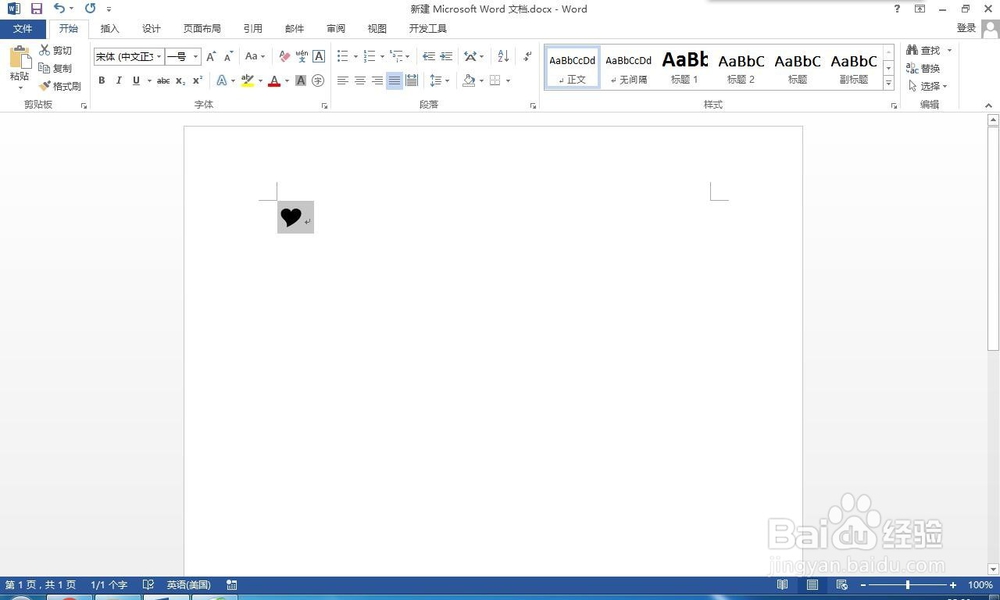The image size is (1000, 600).
Task: Click the Undo arrow icon
Action: (59, 8)
